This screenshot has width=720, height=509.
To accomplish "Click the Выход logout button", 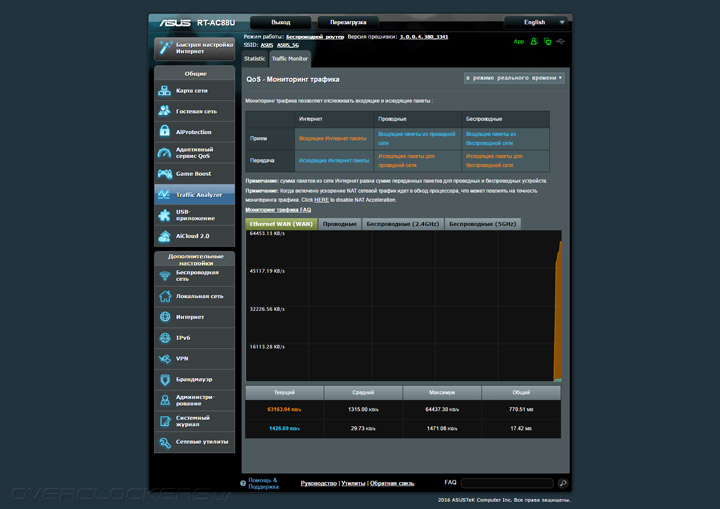I will pyautogui.click(x=281, y=22).
